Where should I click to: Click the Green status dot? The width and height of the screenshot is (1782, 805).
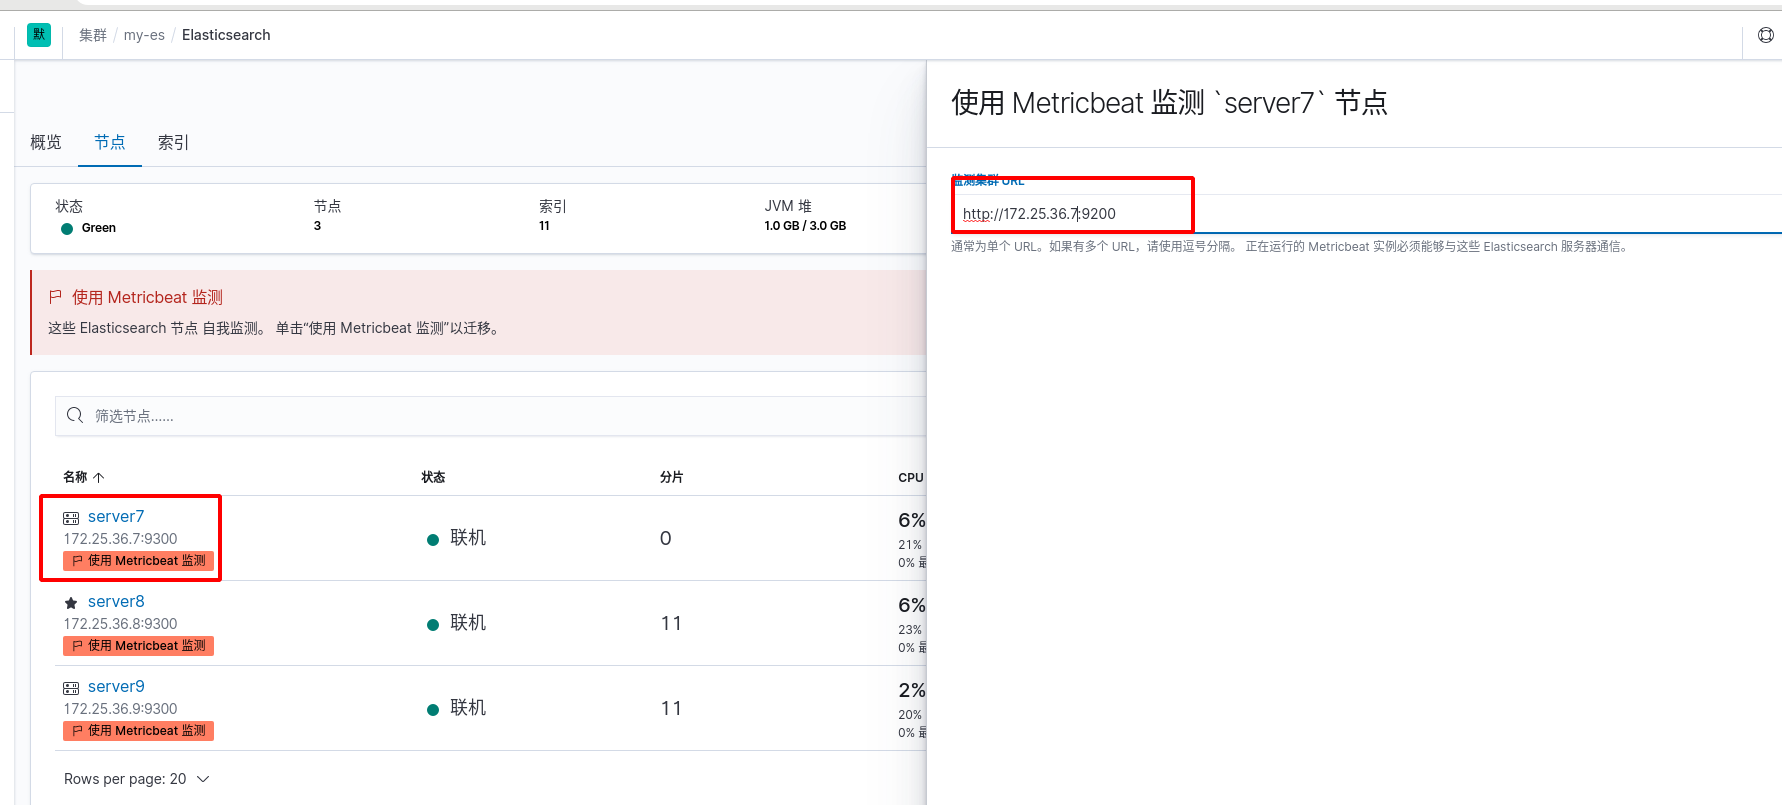coord(67,228)
